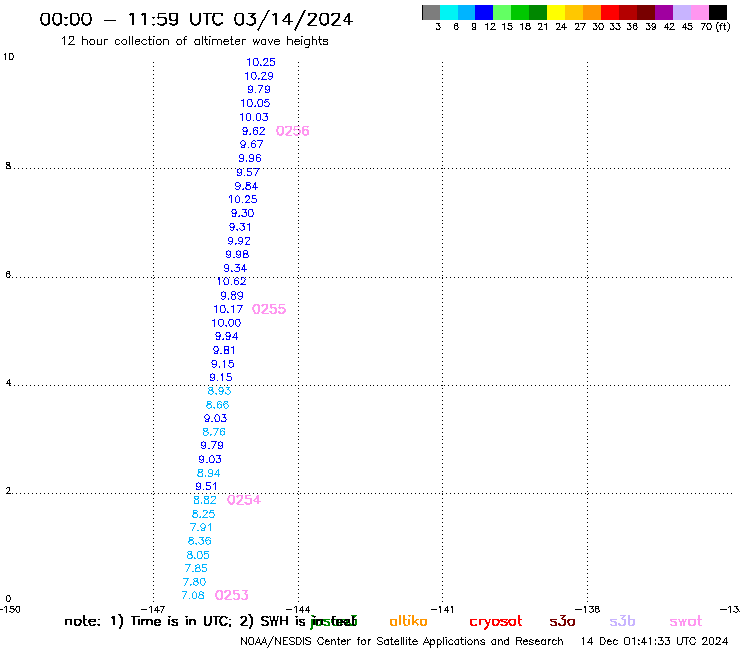
Task: Click the wave height value 9.94
Action: coord(227,337)
